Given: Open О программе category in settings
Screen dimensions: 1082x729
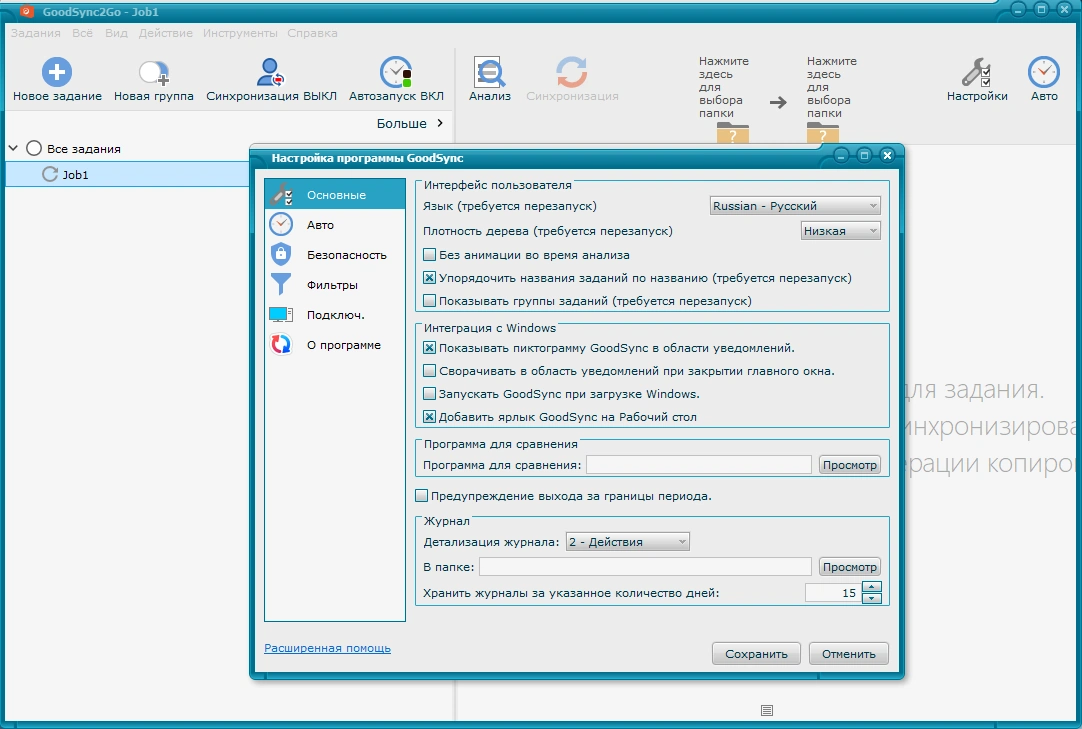Looking at the screenshot, I should 335,345.
